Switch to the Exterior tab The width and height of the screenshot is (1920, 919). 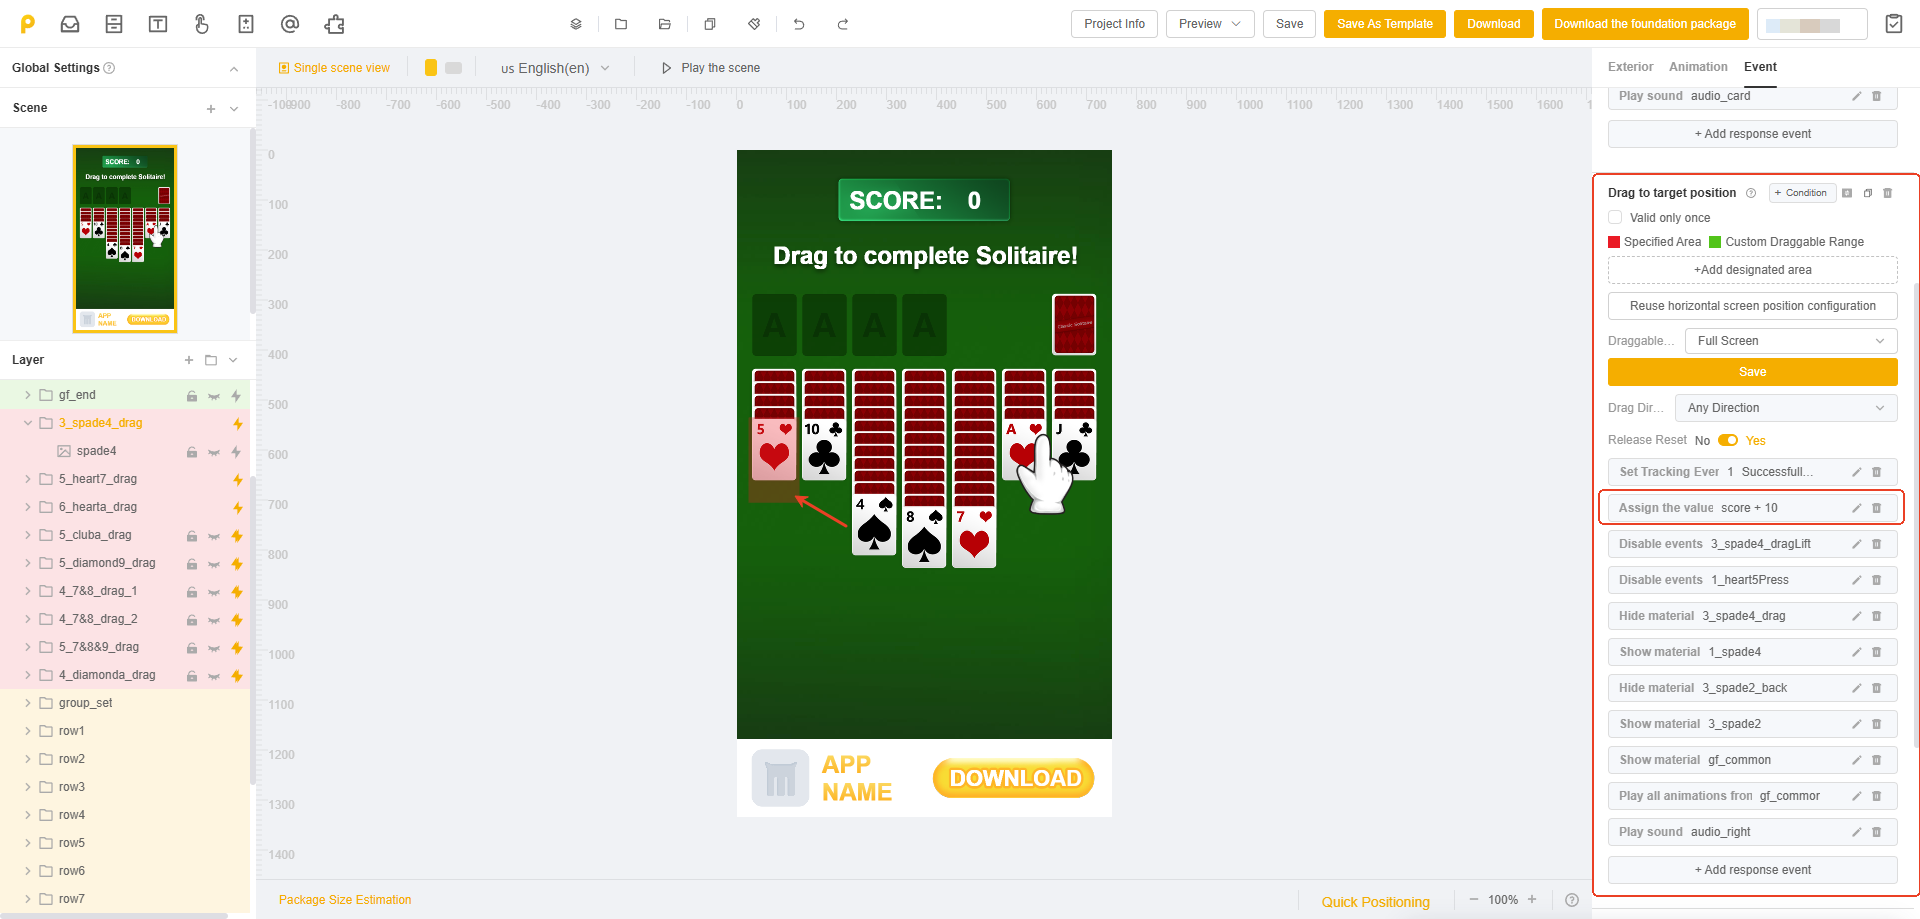click(x=1630, y=67)
